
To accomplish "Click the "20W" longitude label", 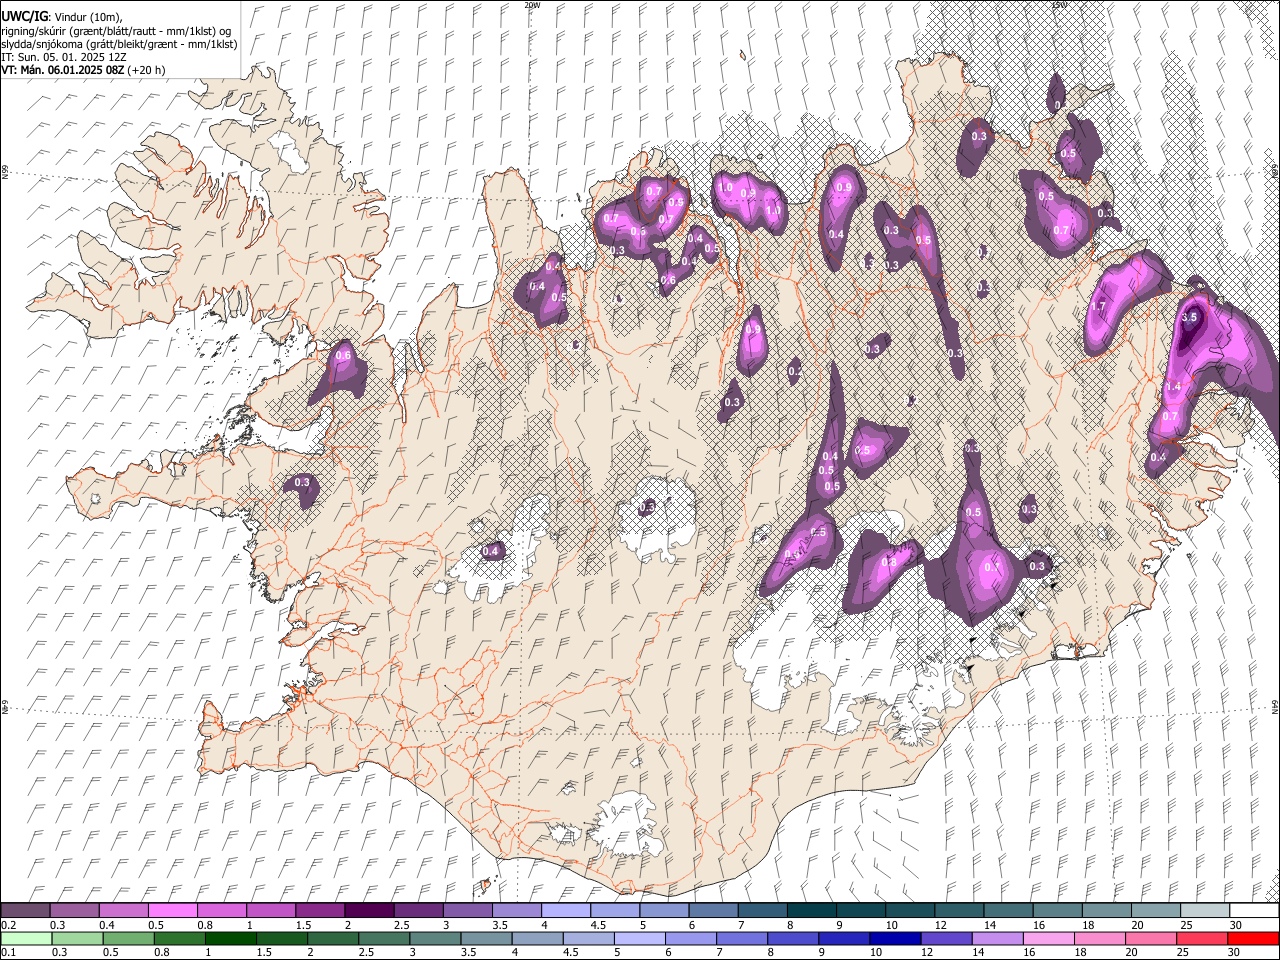I will (532, 5).
